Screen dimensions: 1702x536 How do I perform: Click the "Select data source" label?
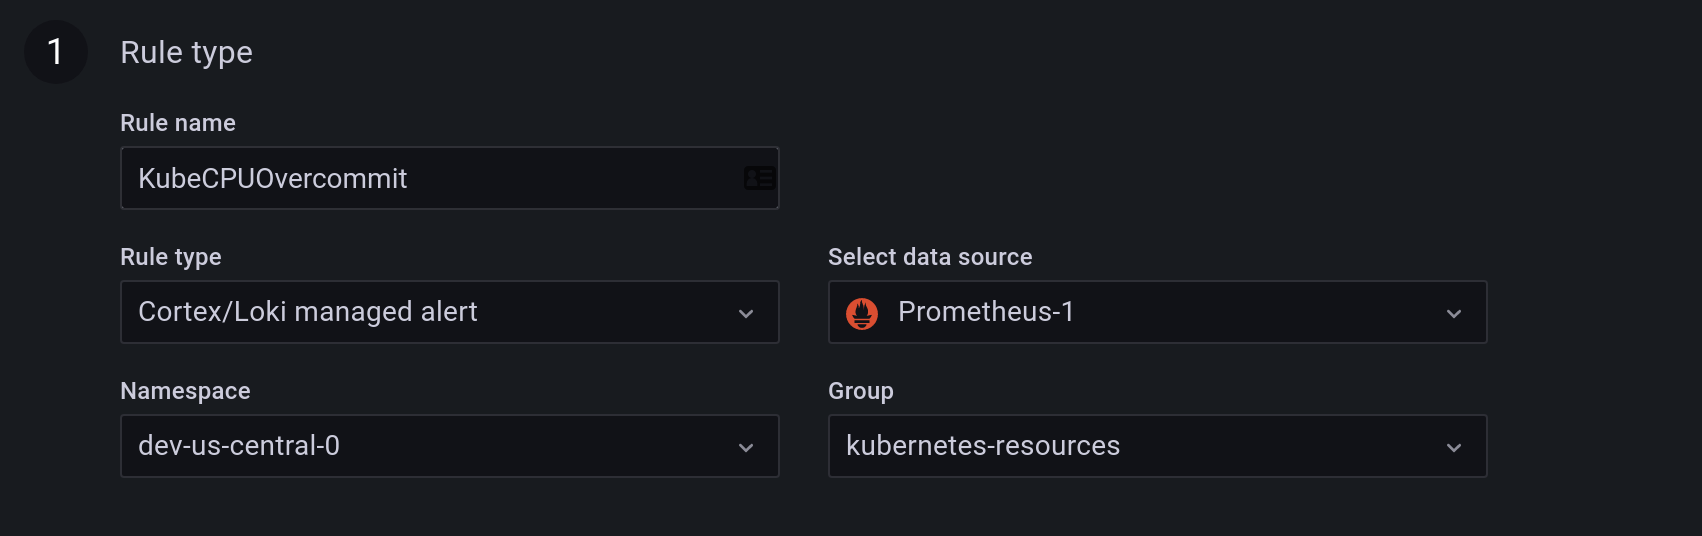click(x=930, y=257)
